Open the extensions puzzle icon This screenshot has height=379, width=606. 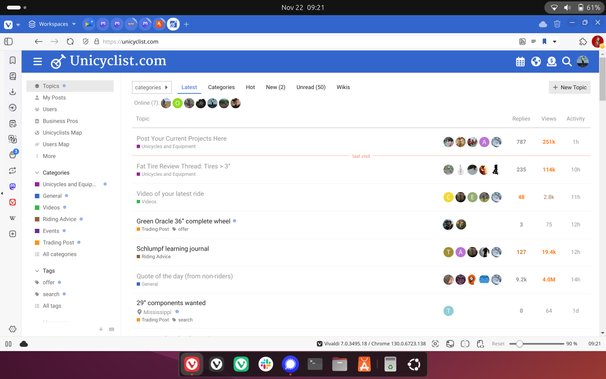click(583, 41)
